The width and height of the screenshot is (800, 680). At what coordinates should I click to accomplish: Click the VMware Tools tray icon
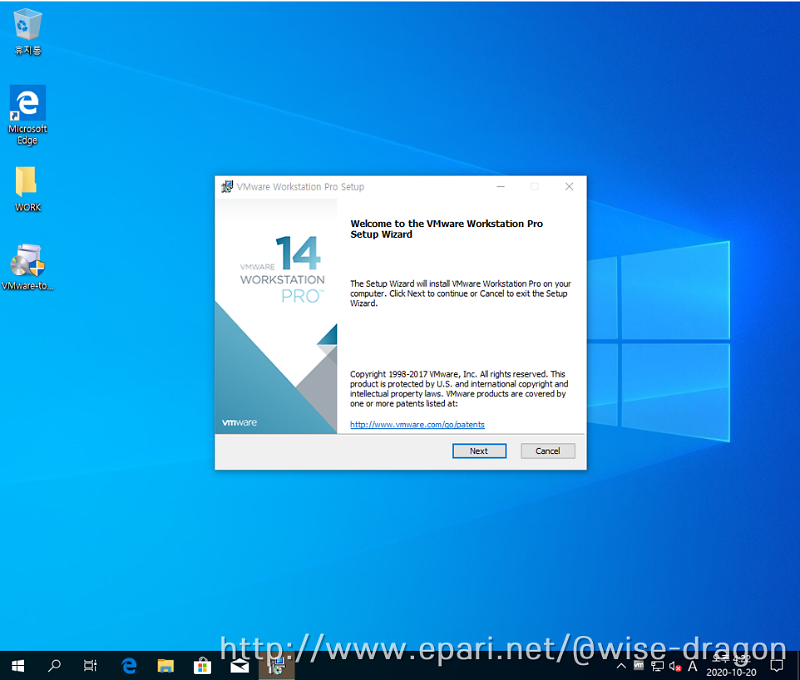[x=639, y=665]
